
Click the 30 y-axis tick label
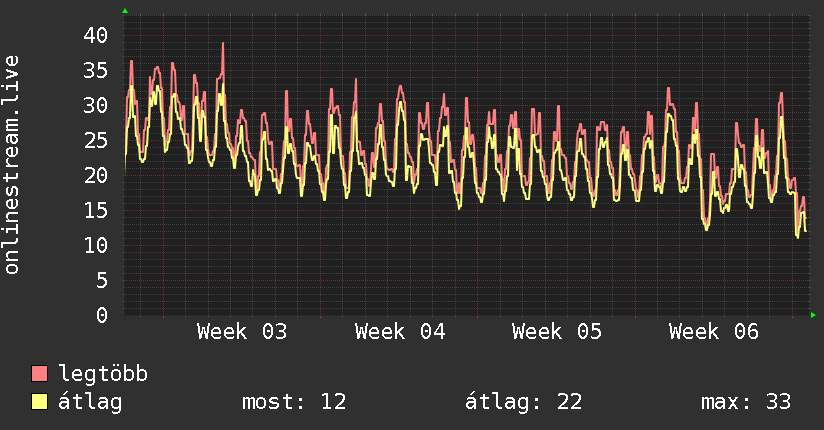[x=96, y=105]
